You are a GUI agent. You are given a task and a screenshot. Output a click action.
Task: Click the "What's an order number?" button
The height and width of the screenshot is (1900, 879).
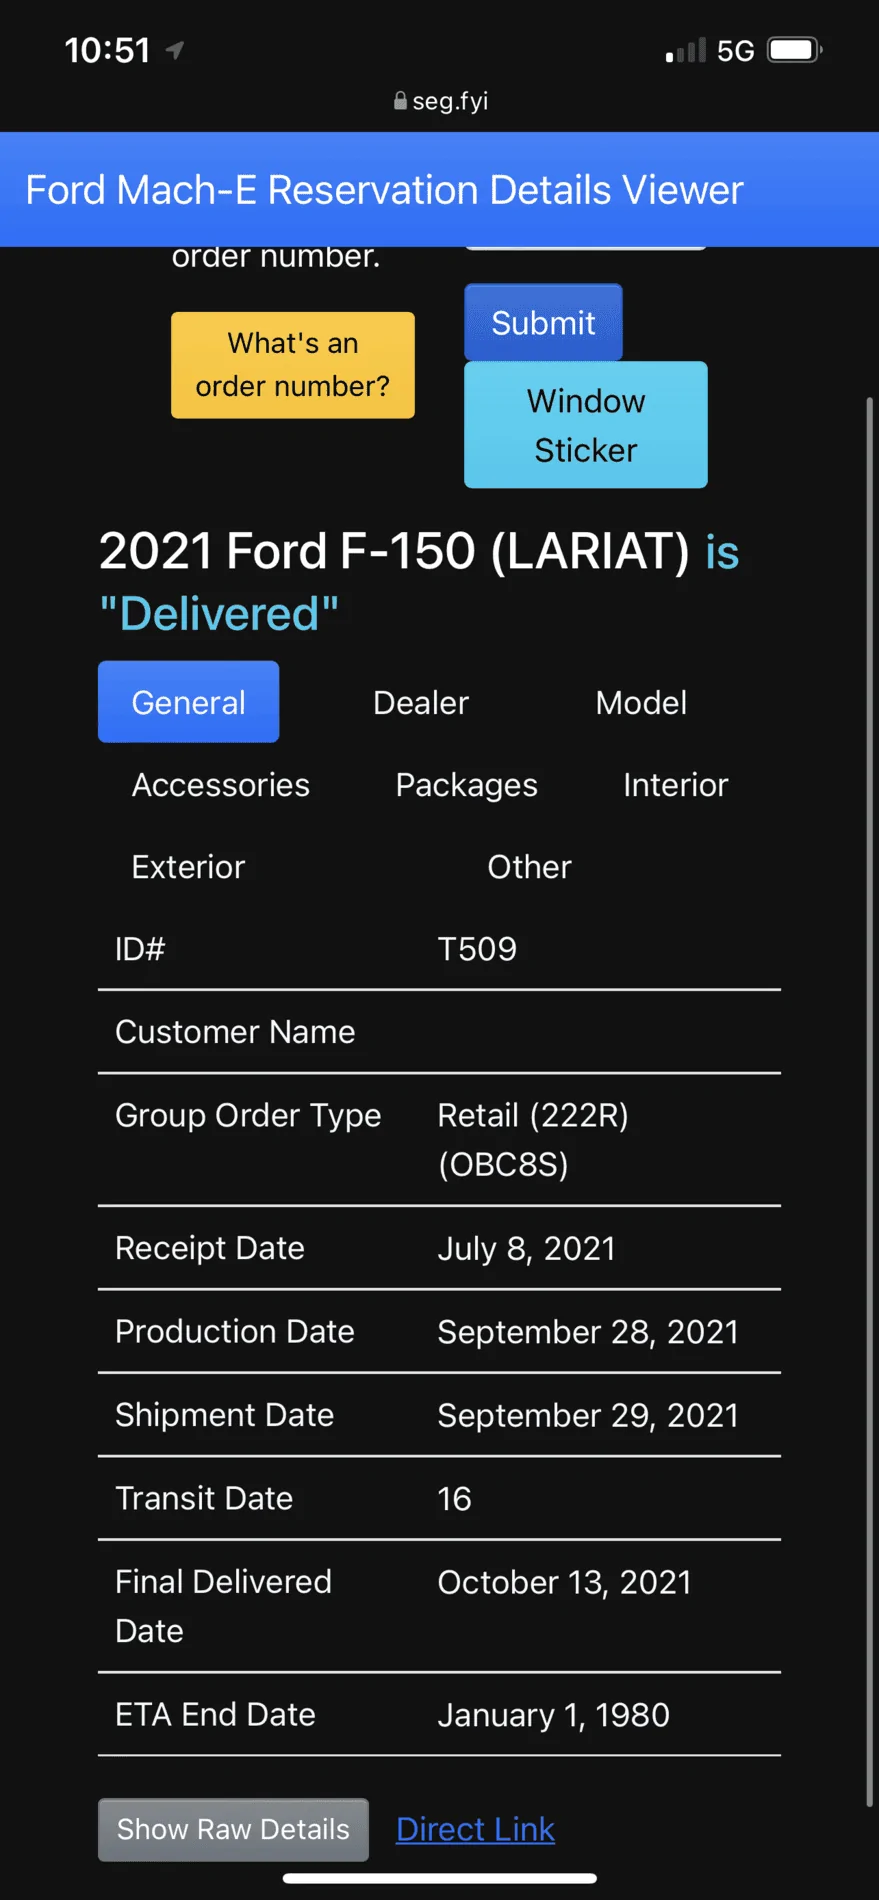coord(292,365)
